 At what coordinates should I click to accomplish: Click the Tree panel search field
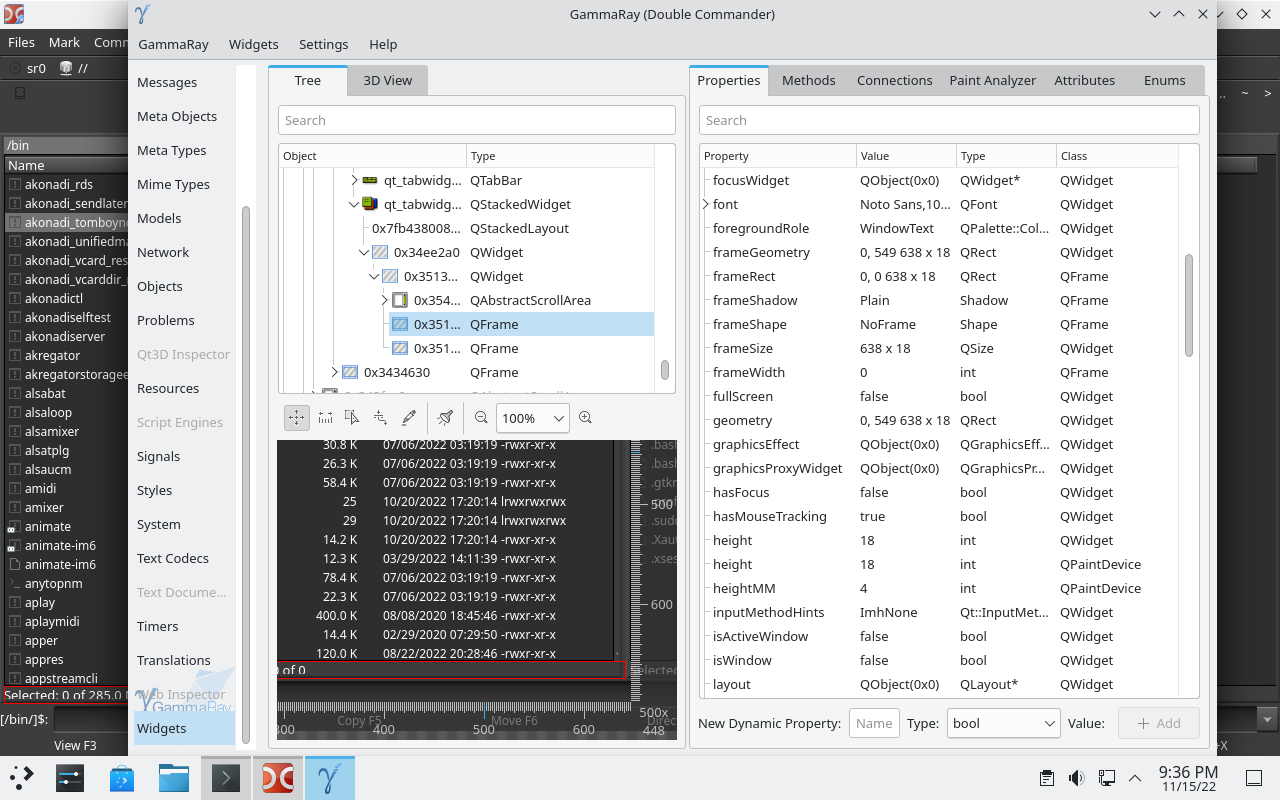(x=476, y=119)
